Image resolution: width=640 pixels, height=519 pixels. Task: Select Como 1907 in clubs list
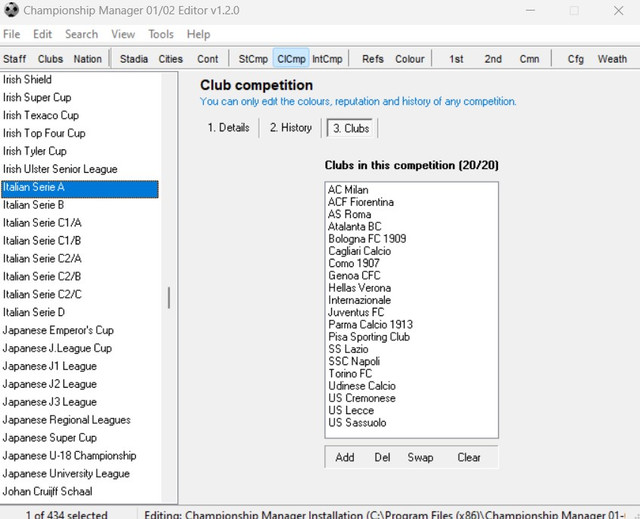354,263
